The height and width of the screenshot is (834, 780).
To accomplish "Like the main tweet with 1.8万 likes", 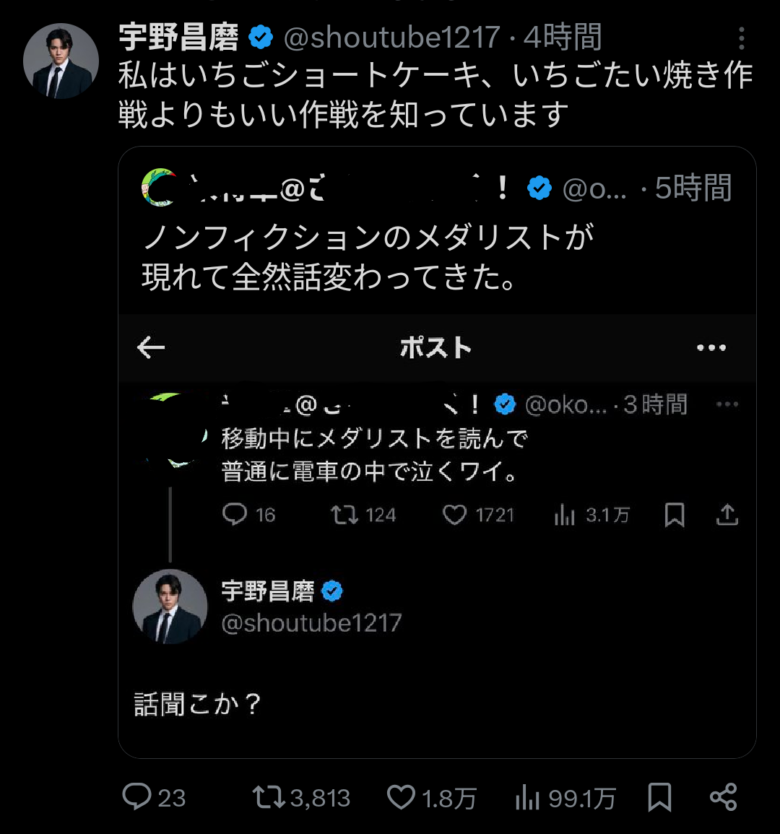I will (401, 797).
